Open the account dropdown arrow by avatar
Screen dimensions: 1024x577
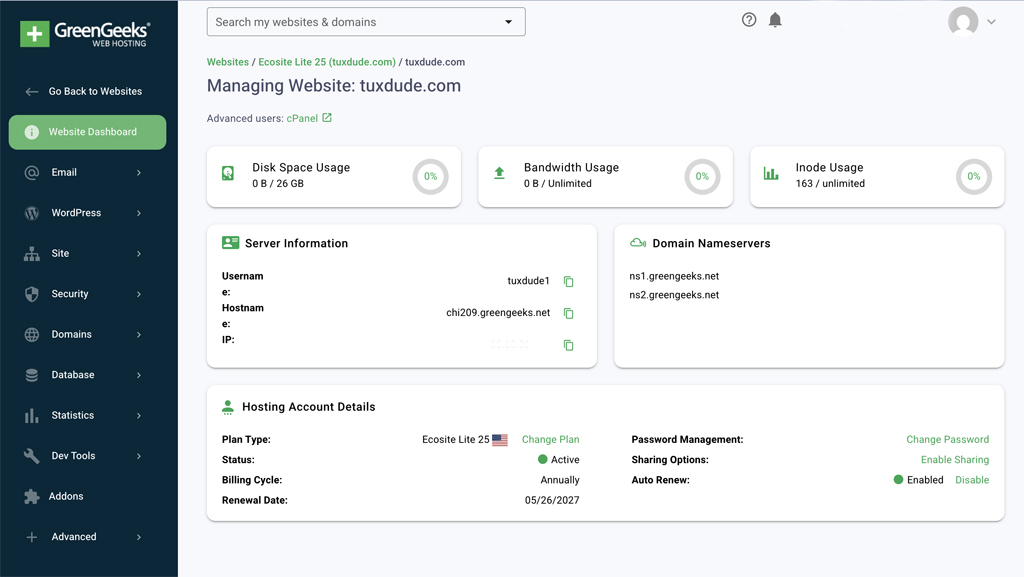tap(991, 22)
